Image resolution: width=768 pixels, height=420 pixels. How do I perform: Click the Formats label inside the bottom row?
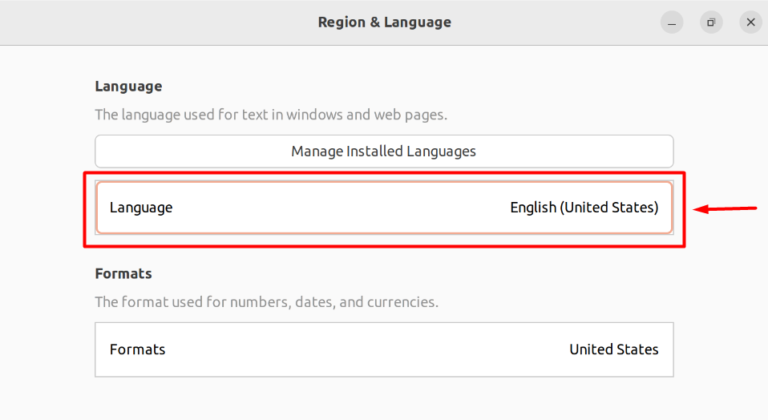[x=138, y=349]
